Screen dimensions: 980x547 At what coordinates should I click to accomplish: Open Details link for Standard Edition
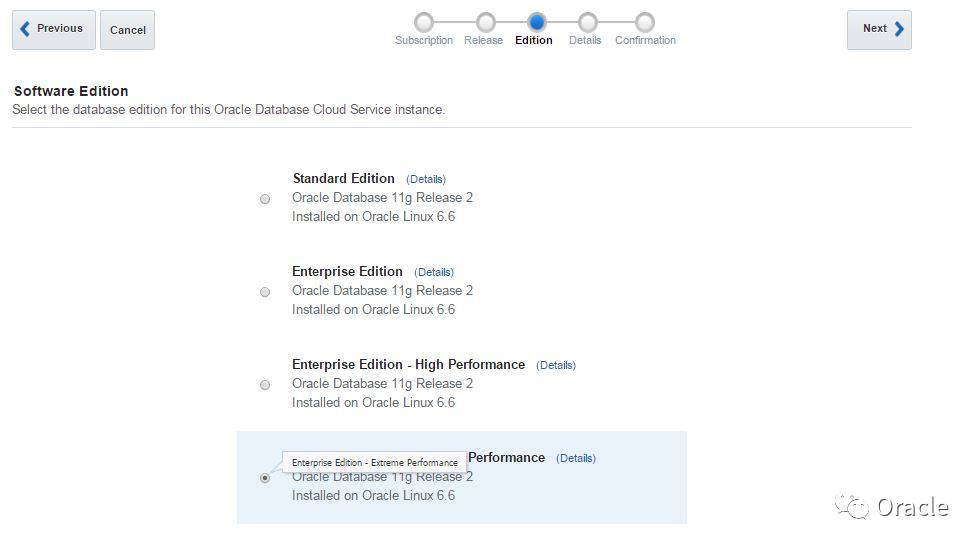pyautogui.click(x=426, y=180)
